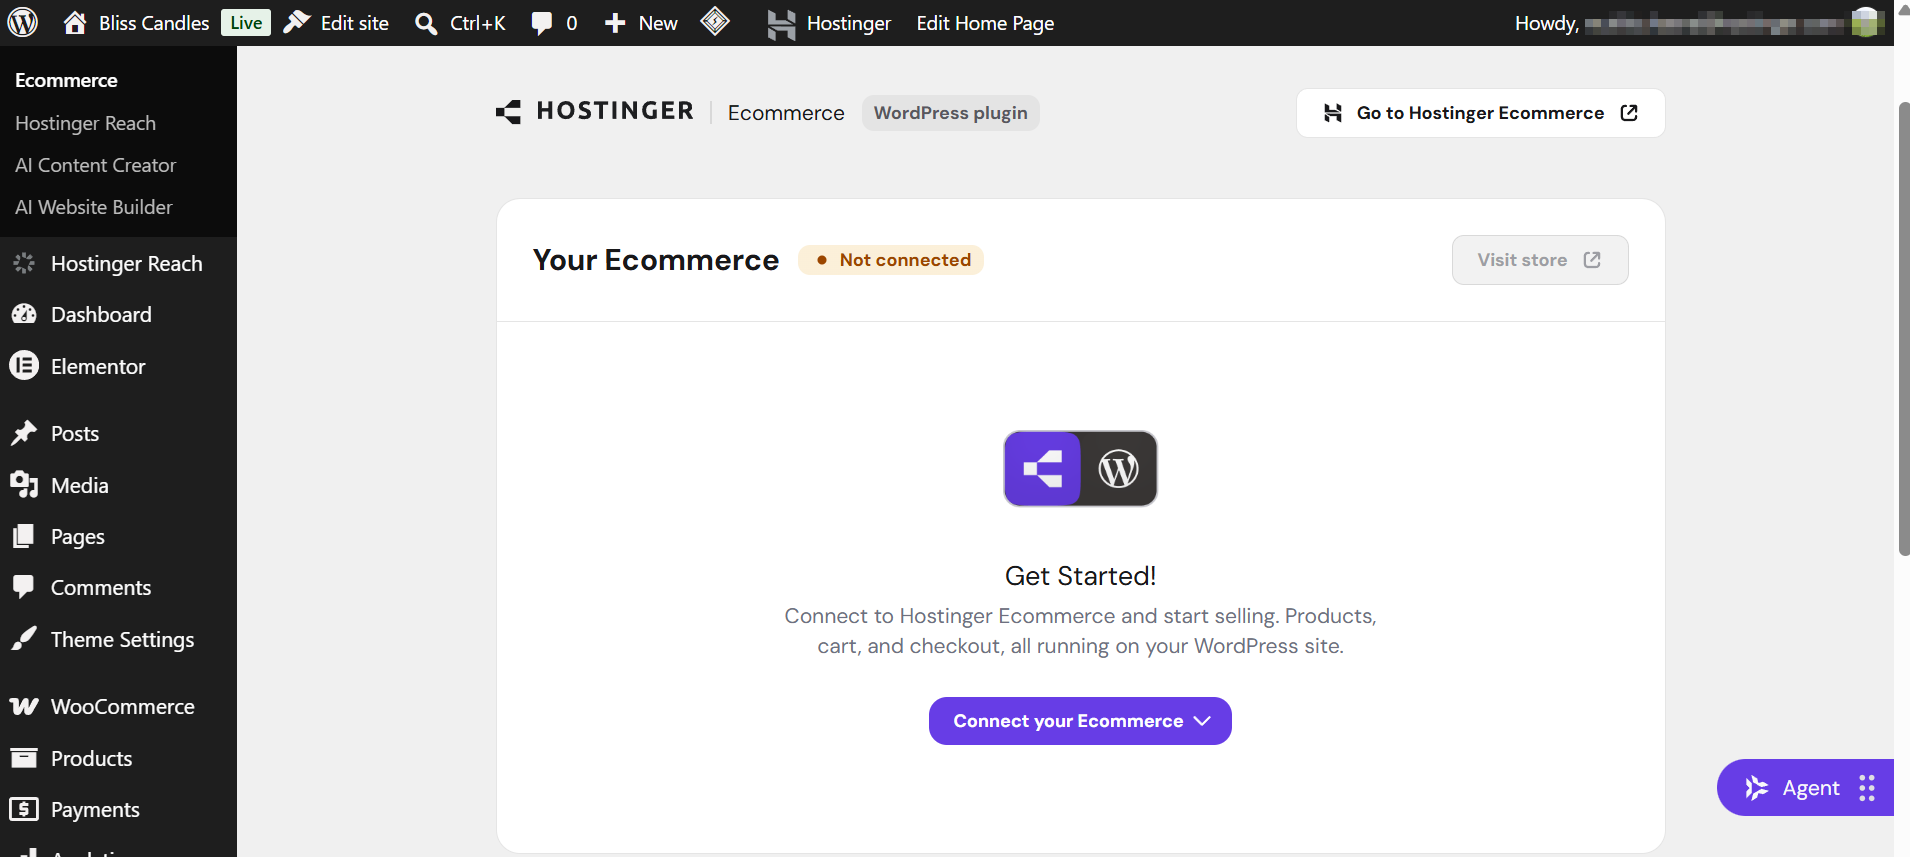The height and width of the screenshot is (857, 1910).
Task: Click the Bliss Candles site name
Action: coord(154,23)
